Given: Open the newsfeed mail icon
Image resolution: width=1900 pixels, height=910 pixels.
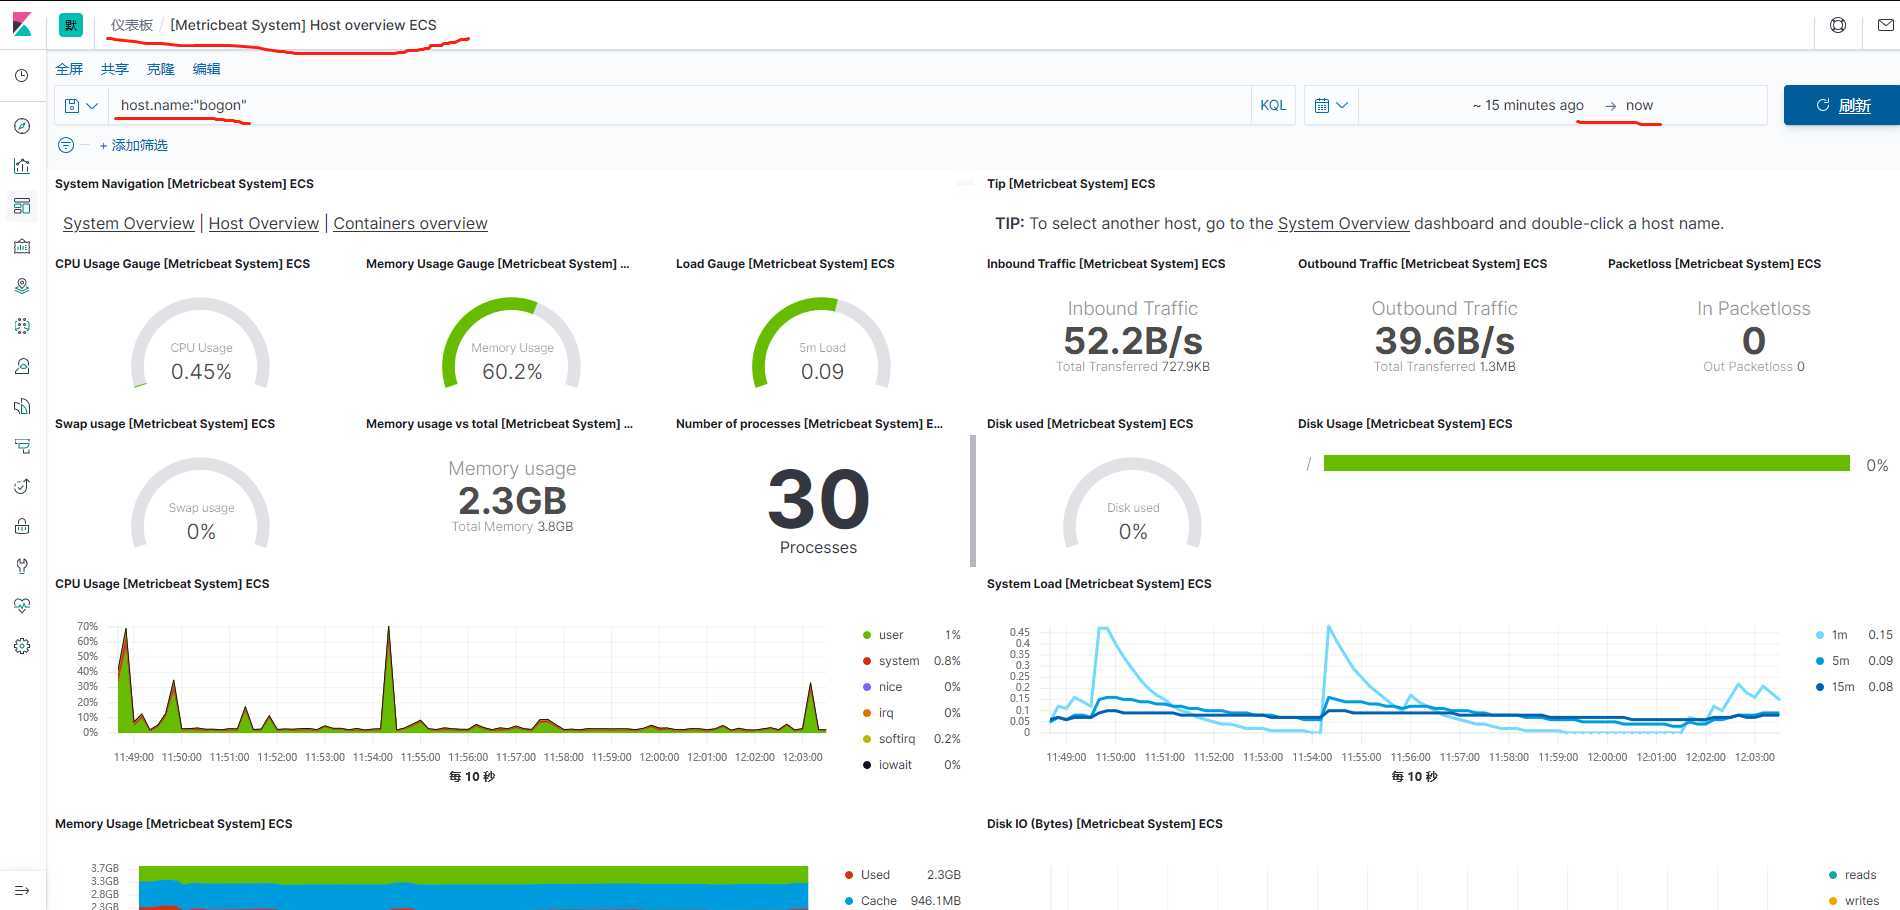Looking at the screenshot, I should pyautogui.click(x=1886, y=25).
